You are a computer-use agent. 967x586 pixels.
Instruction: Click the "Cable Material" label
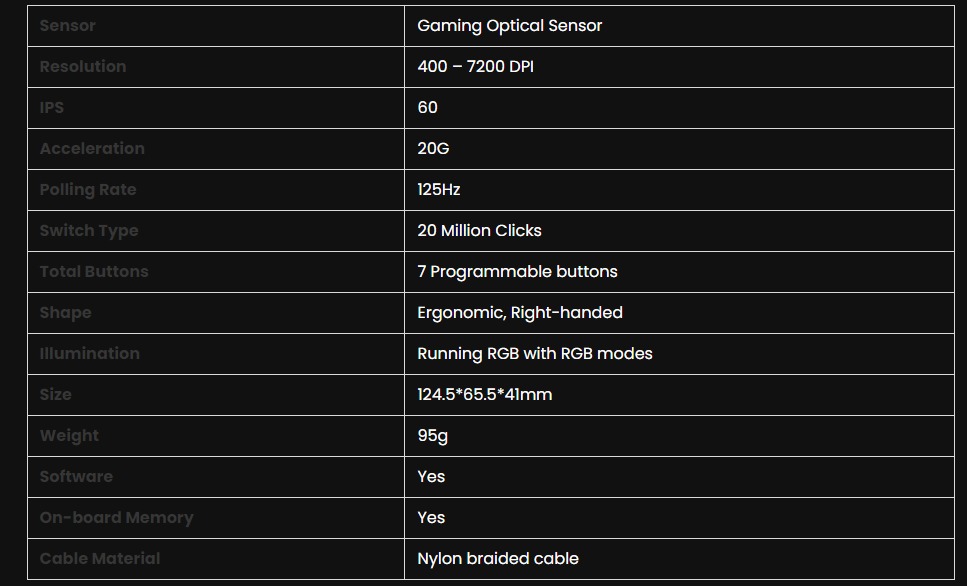tap(100, 559)
